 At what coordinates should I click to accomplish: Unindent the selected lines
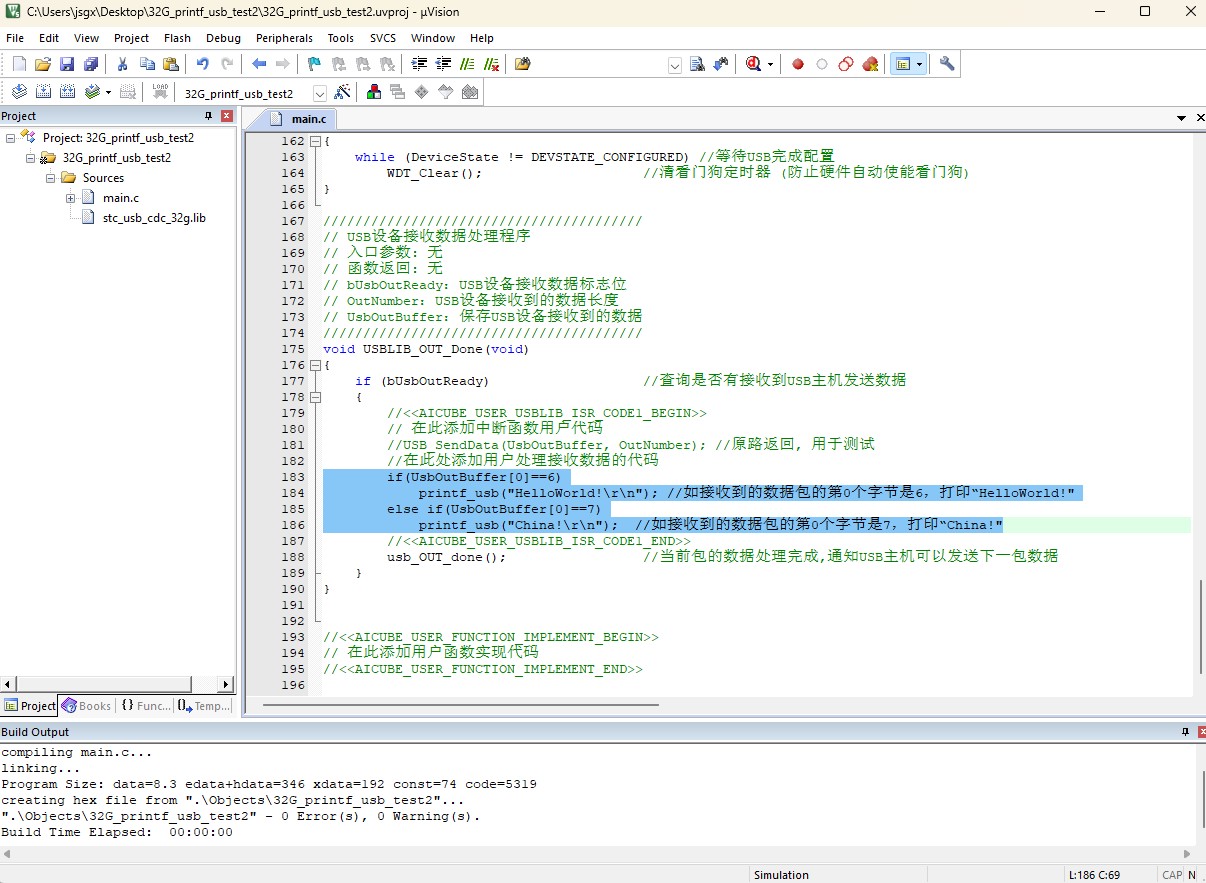(x=443, y=64)
